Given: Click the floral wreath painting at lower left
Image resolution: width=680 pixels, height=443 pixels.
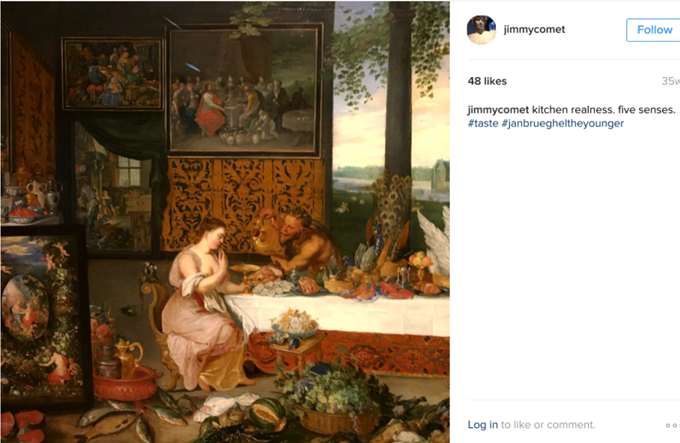Looking at the screenshot, I should coord(40,316).
